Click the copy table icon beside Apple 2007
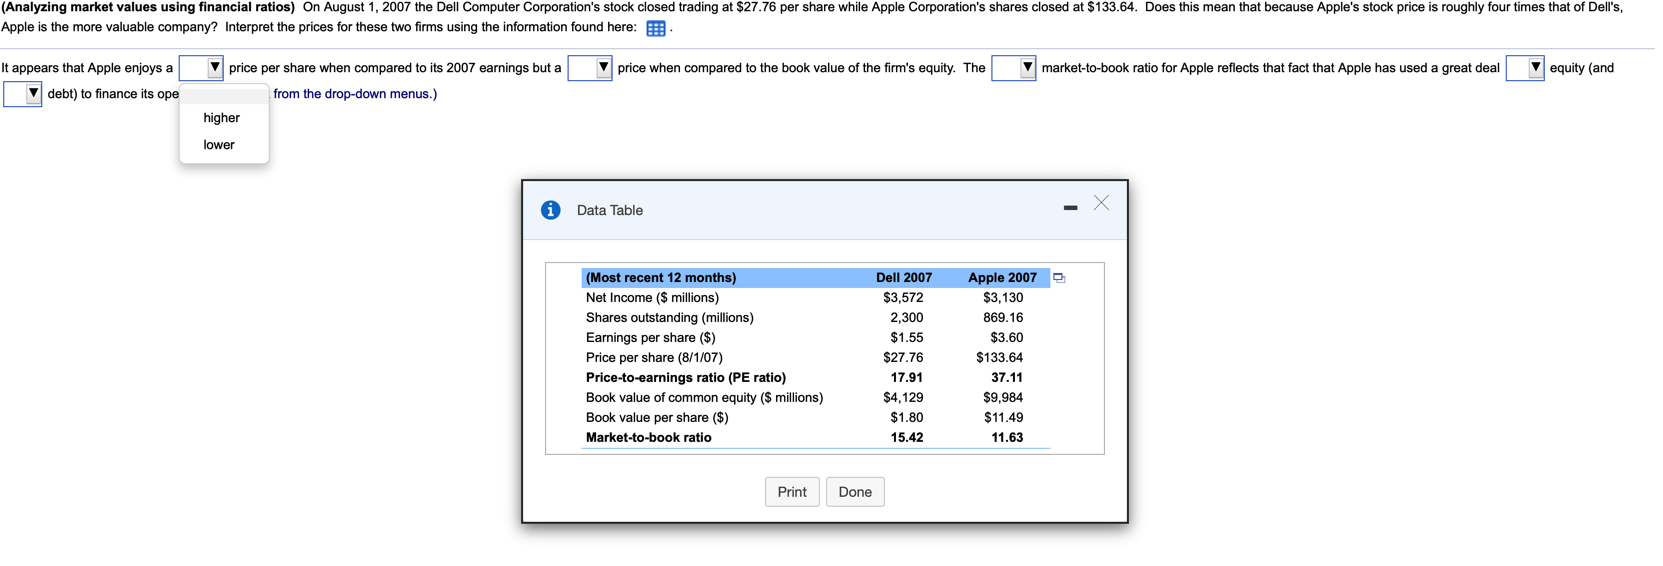Image resolution: width=1663 pixels, height=566 pixels. [1059, 278]
